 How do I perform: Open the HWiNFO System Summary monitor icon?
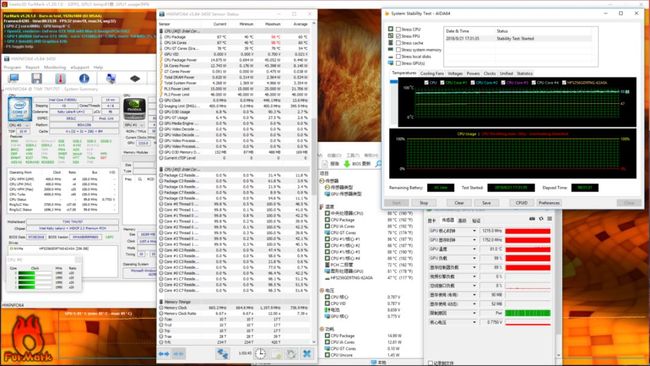click(x=13, y=78)
